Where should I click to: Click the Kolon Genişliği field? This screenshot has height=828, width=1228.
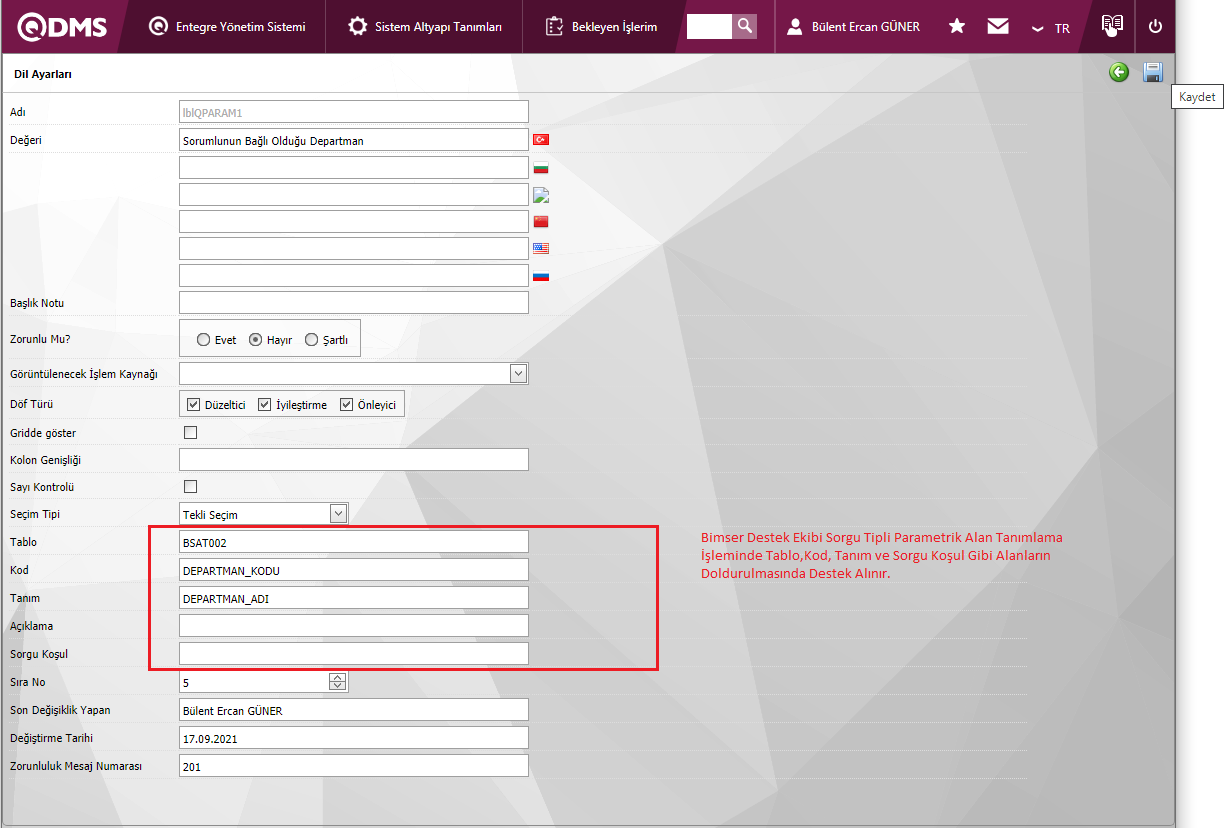pyautogui.click(x=354, y=460)
